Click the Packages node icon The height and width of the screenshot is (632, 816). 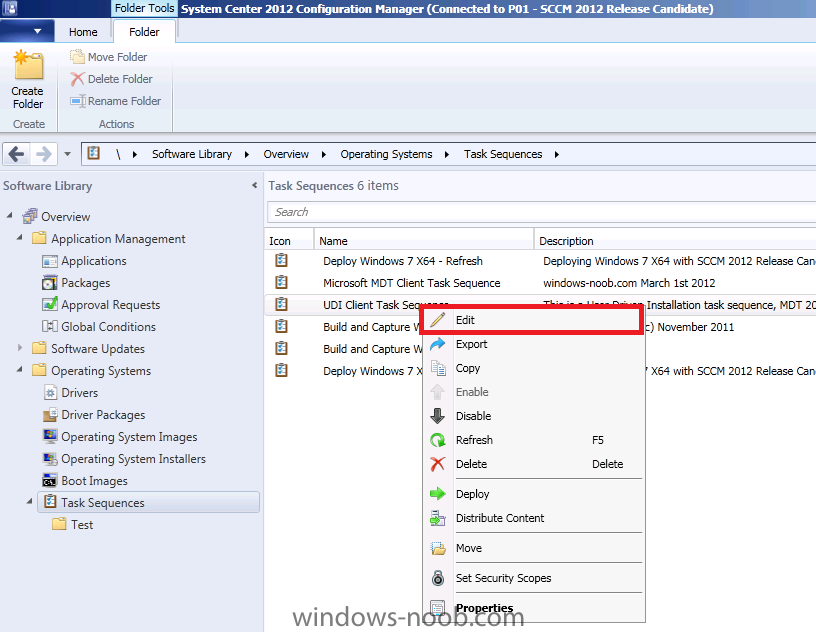pos(50,283)
